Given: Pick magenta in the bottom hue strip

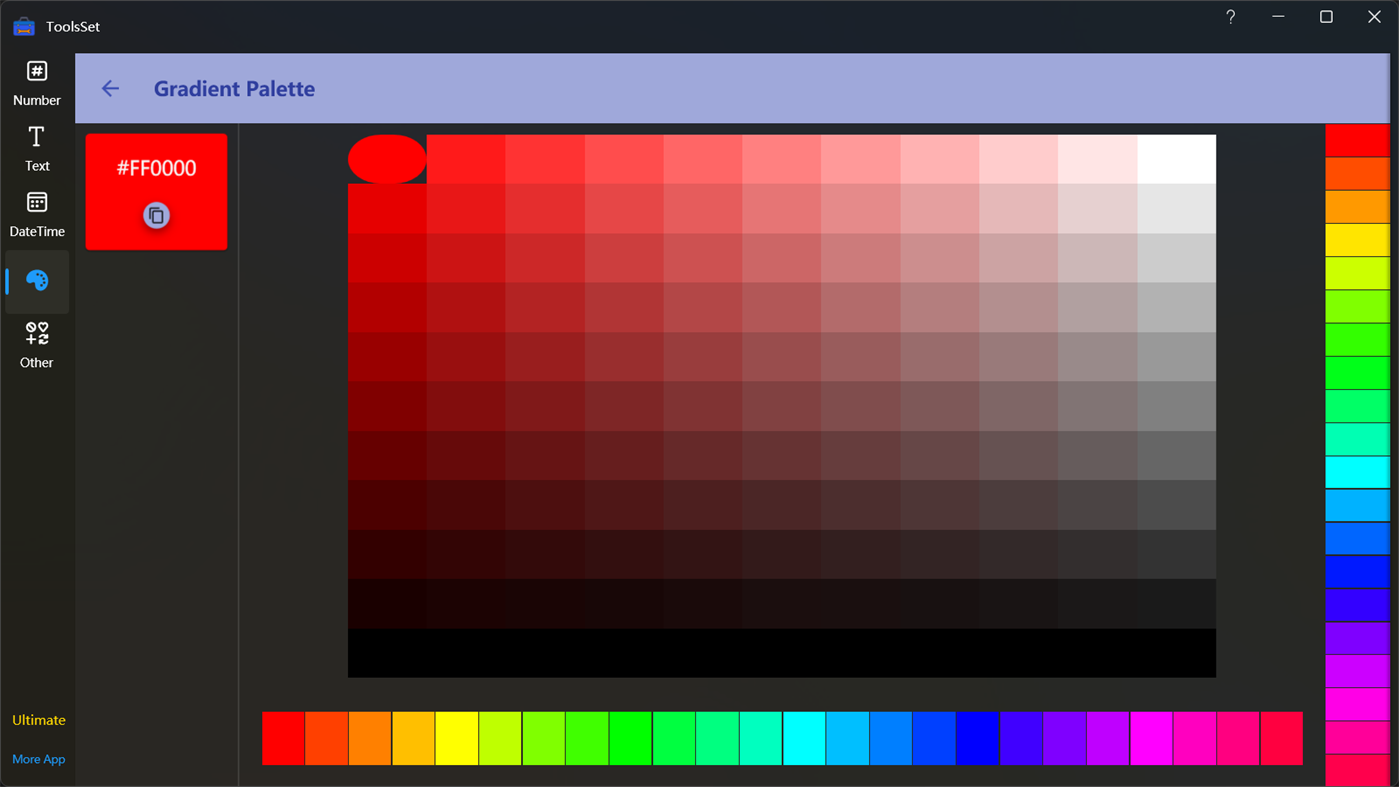Looking at the screenshot, I should [x=1151, y=738].
